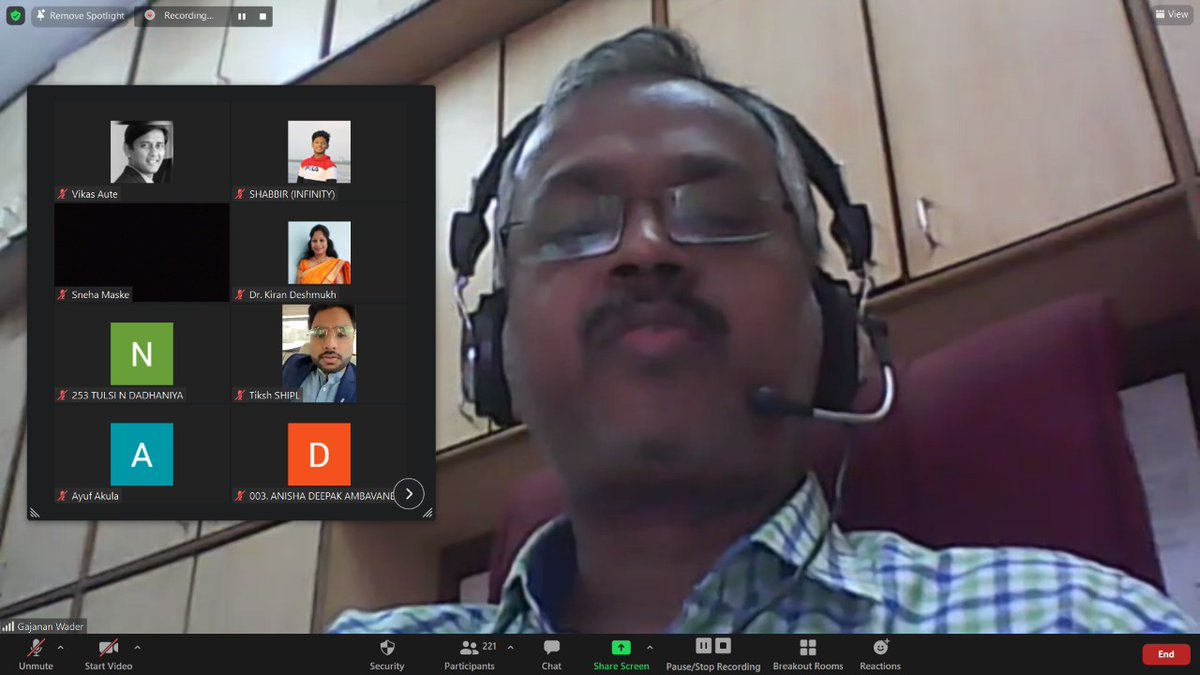This screenshot has height=675, width=1200.
Task: Pause the recording from top bar
Action: coord(242,16)
